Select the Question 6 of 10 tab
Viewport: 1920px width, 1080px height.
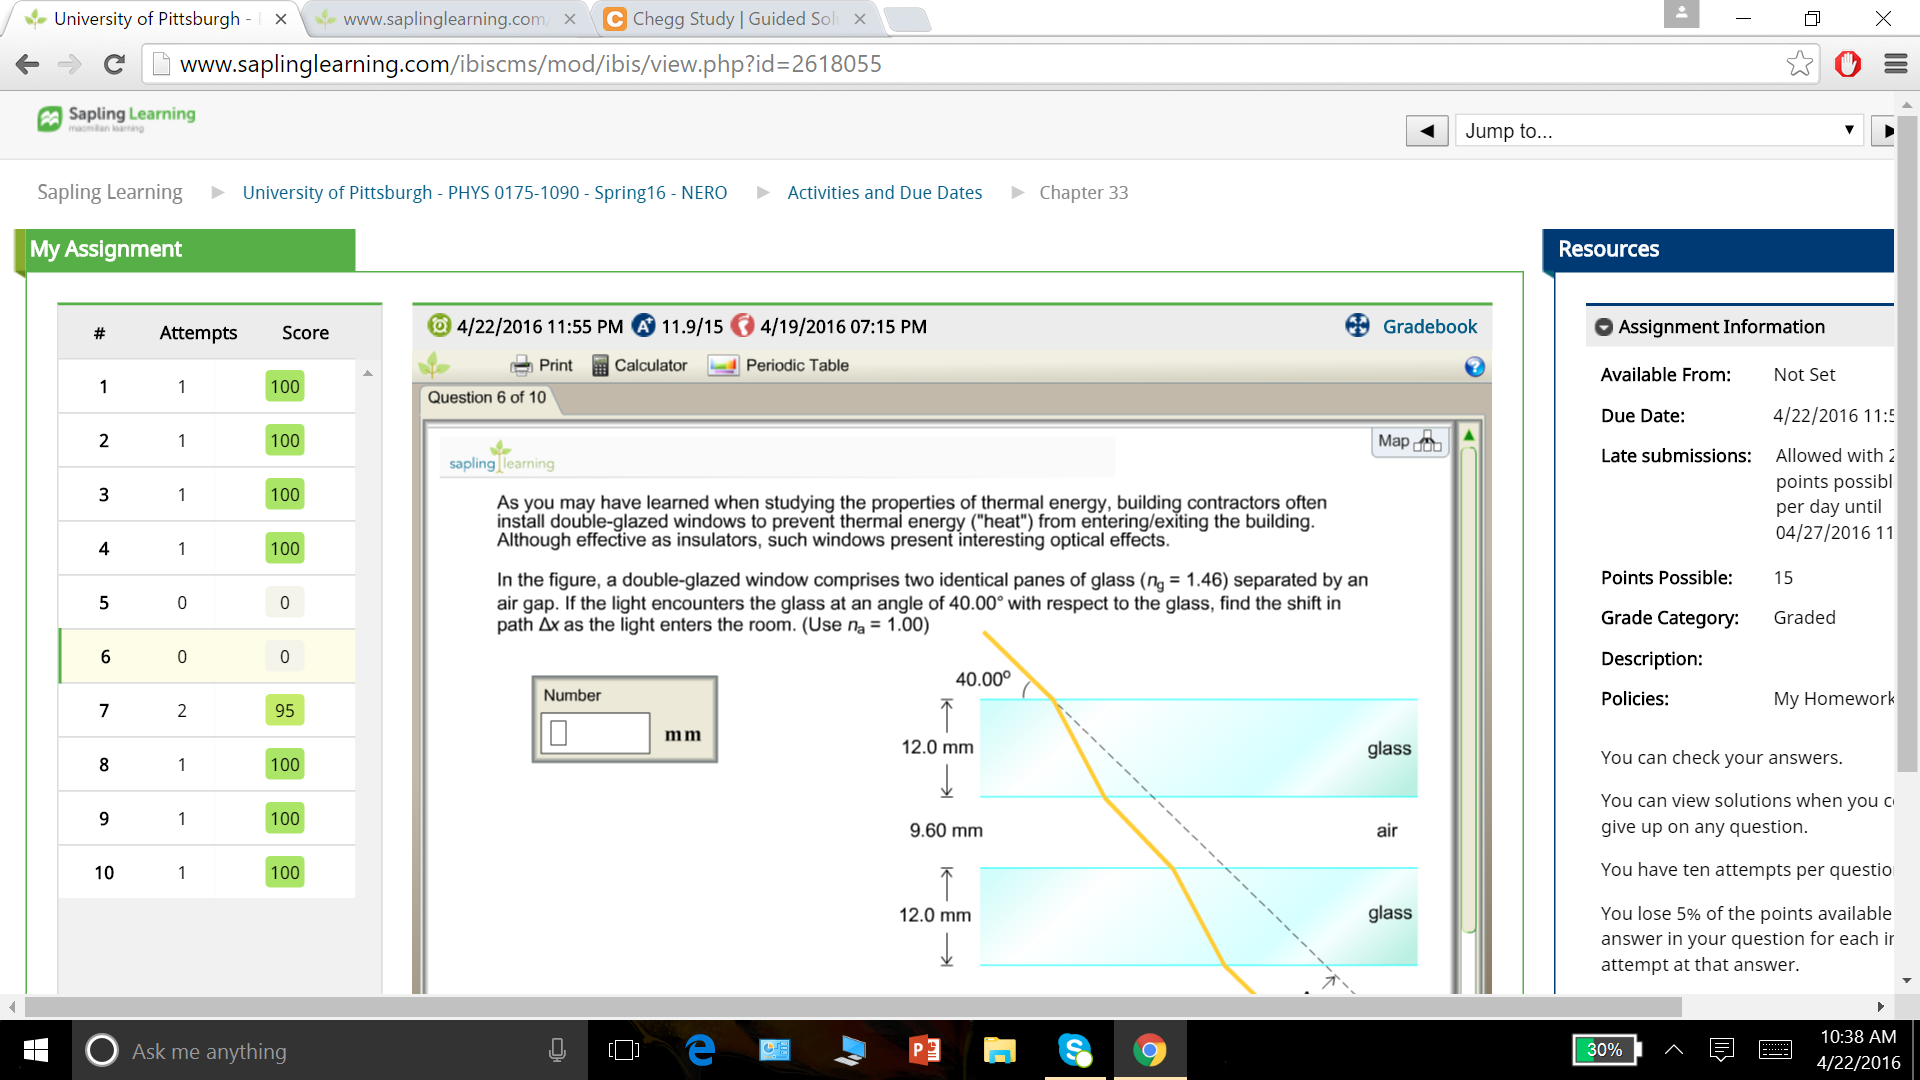pos(485,397)
